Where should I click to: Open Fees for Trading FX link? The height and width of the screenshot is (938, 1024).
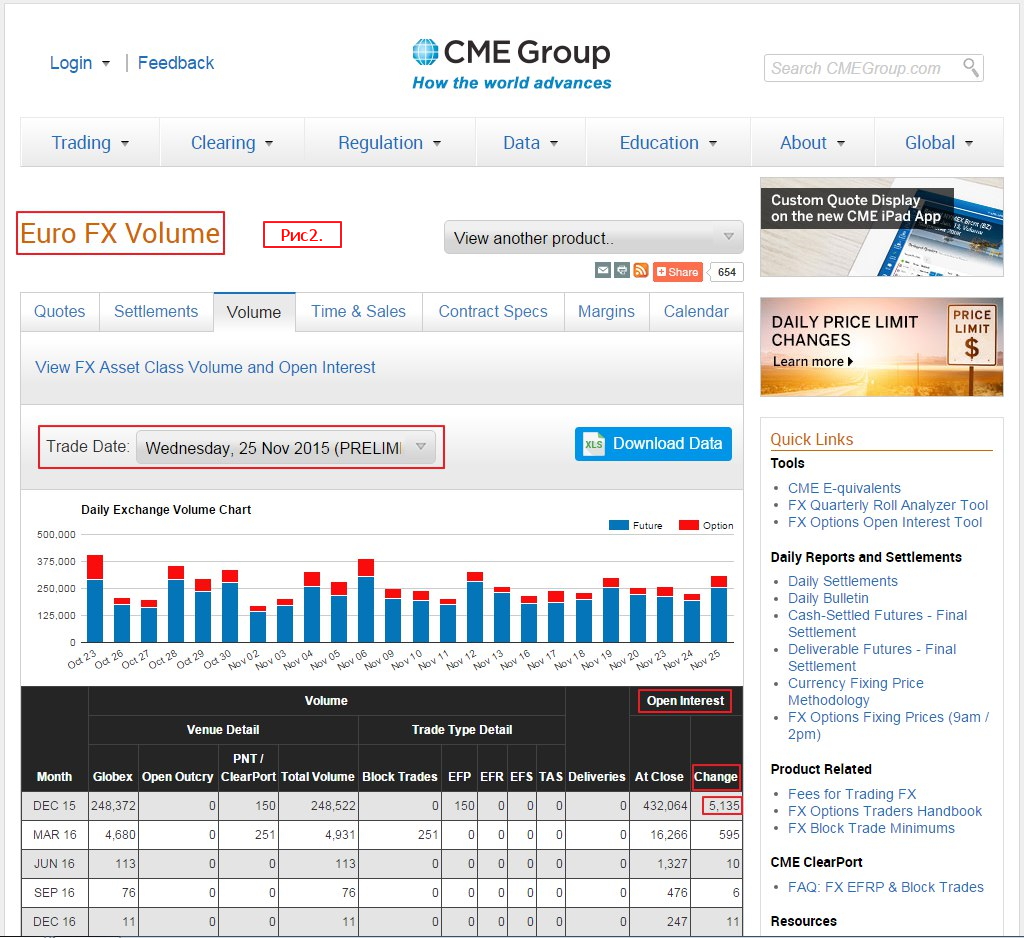tap(852, 794)
